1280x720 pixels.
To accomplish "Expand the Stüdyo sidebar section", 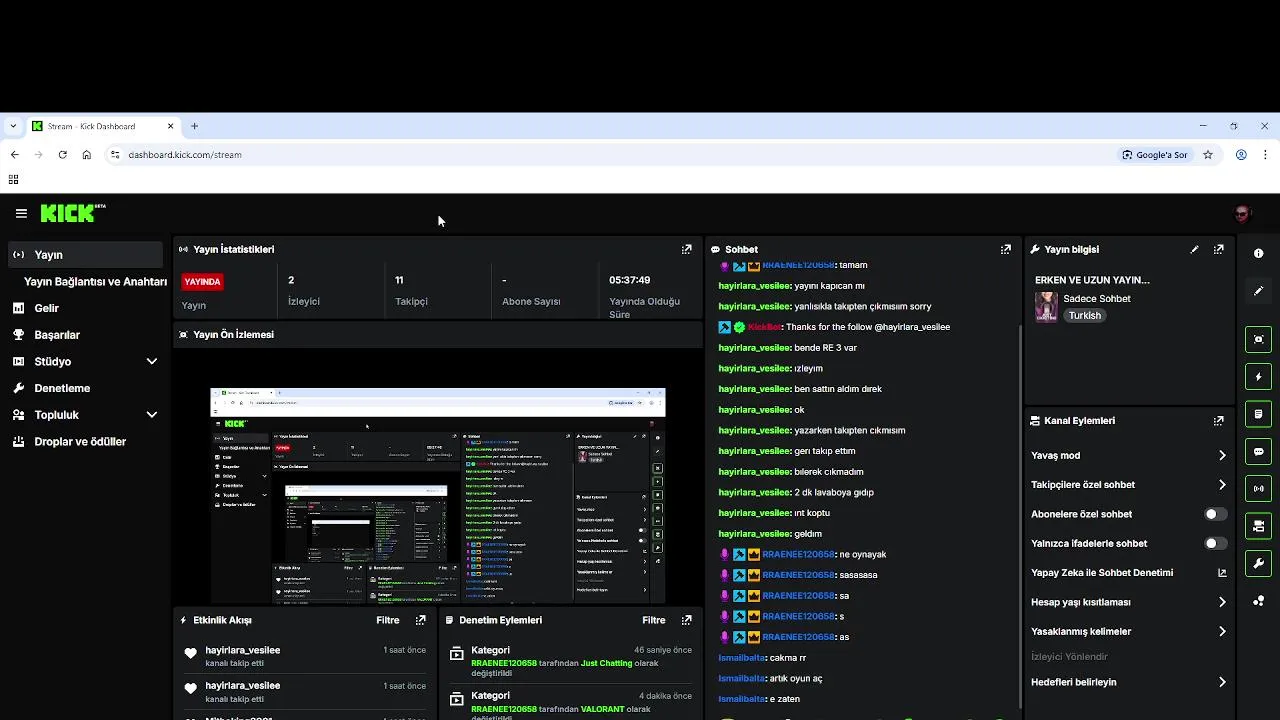I will click(x=152, y=361).
